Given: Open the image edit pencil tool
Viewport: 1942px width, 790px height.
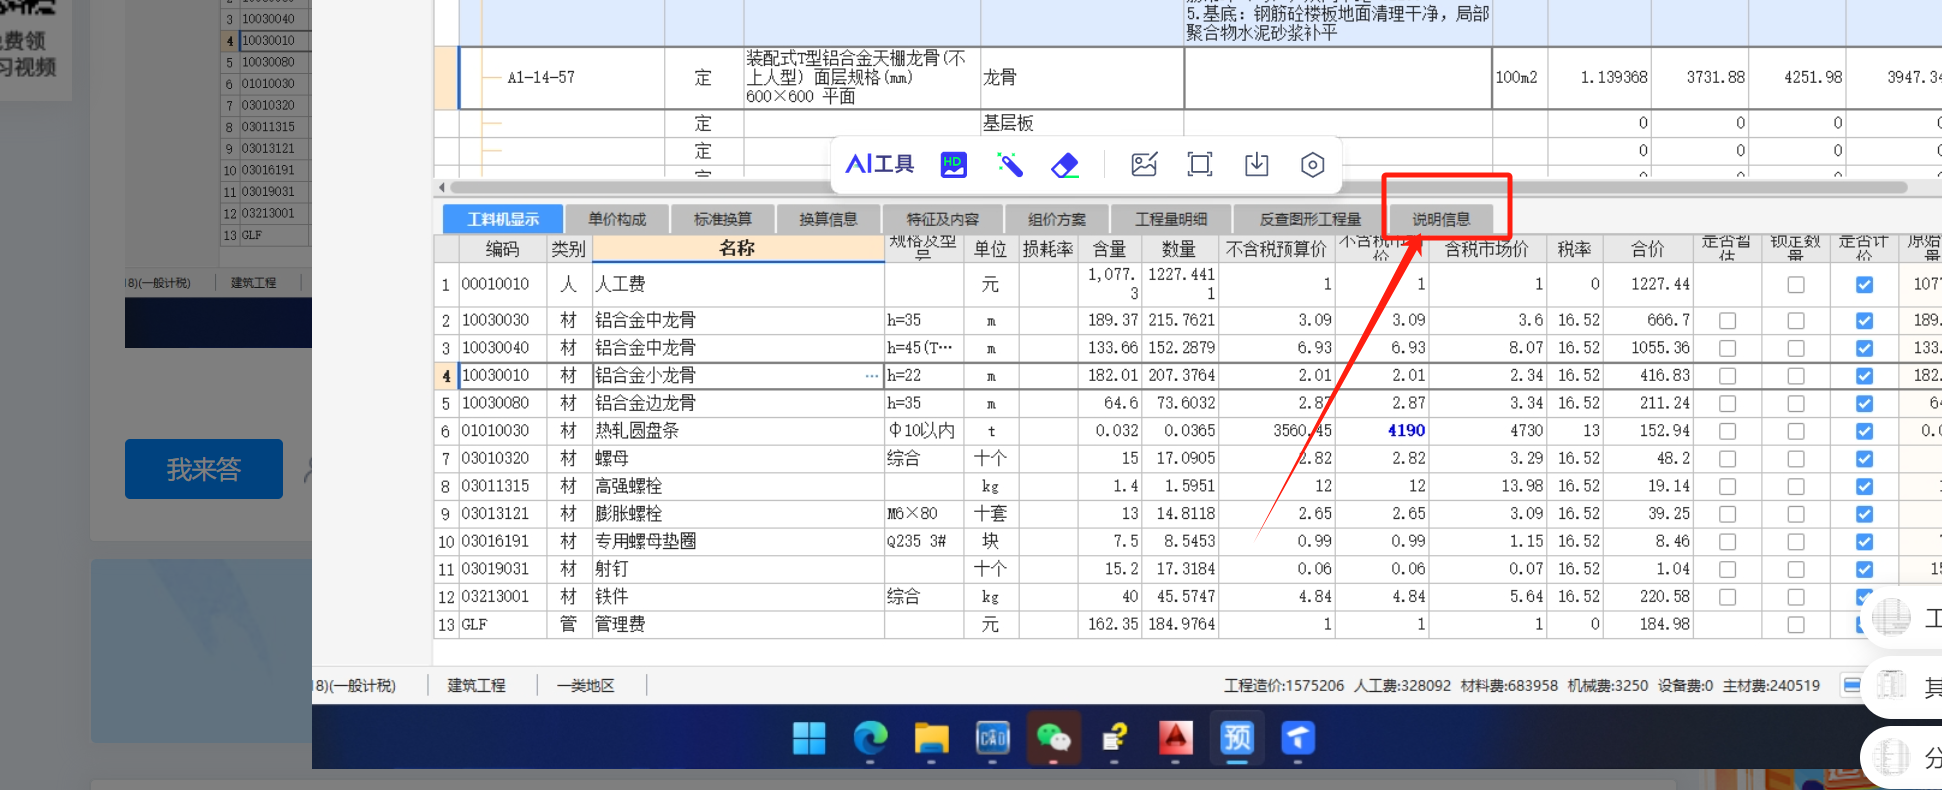Looking at the screenshot, I should pos(1144,165).
